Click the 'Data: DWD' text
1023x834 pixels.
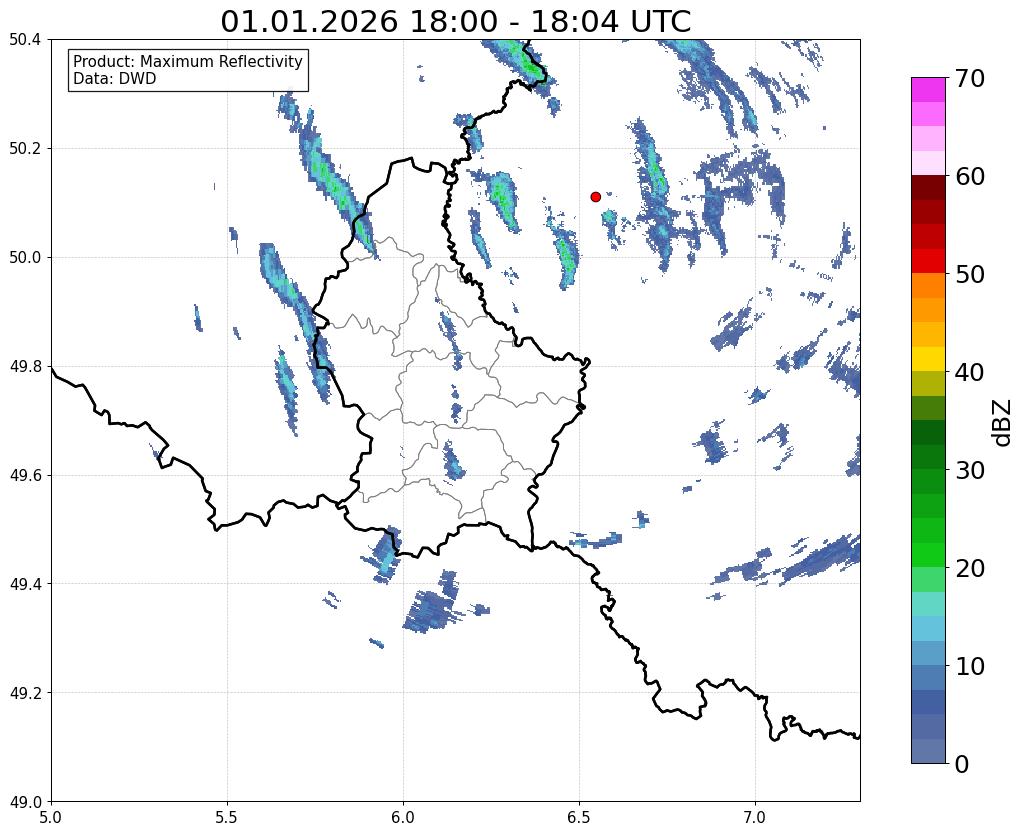click(x=115, y=79)
